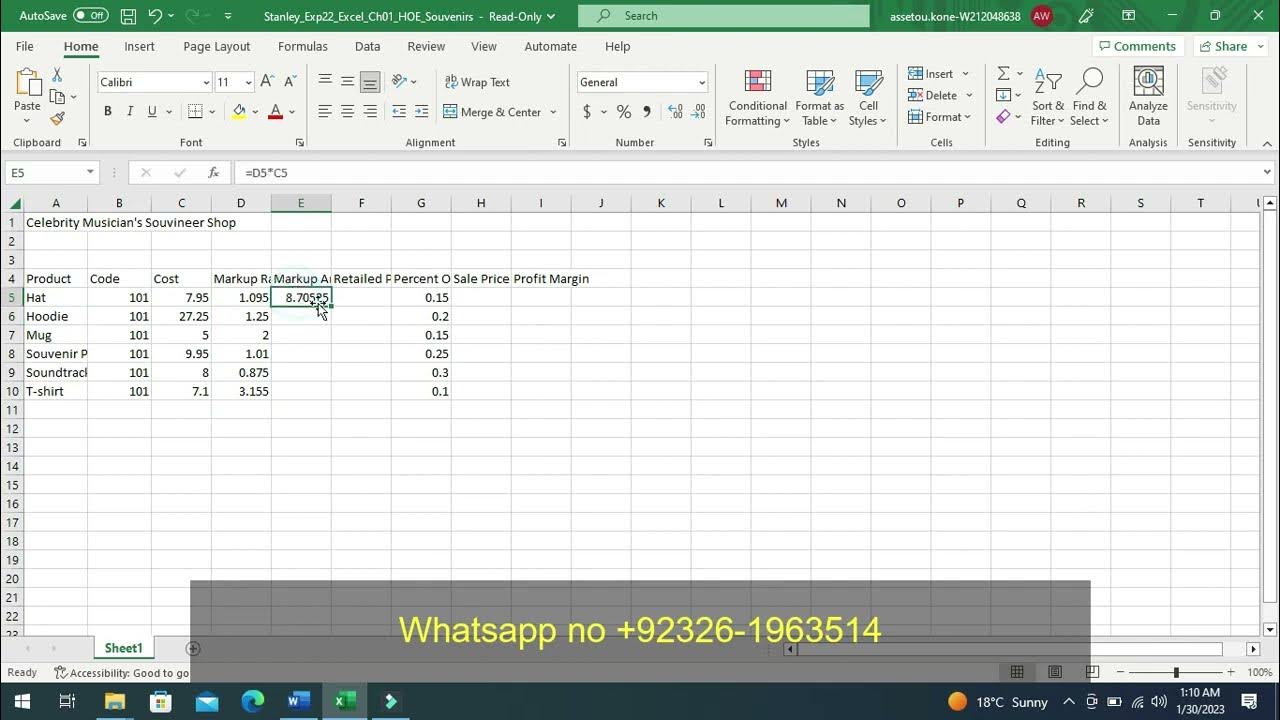Open Conditional Formatting menu
This screenshot has width=1280, height=720.
tap(757, 98)
